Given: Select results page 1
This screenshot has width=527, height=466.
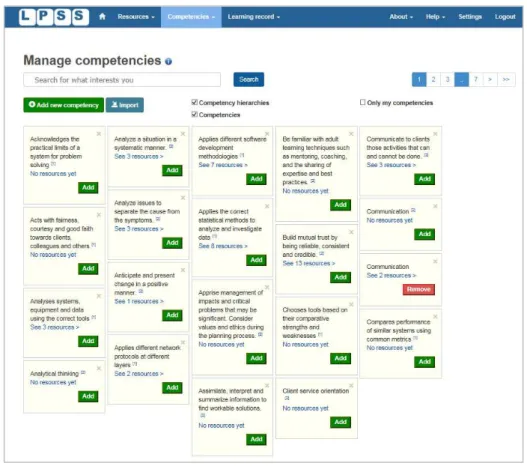Looking at the screenshot, I should [x=419, y=80].
